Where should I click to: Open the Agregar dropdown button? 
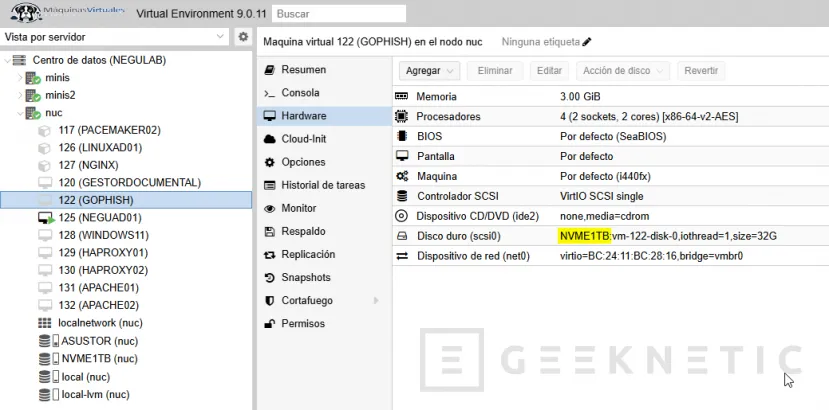coord(429,71)
